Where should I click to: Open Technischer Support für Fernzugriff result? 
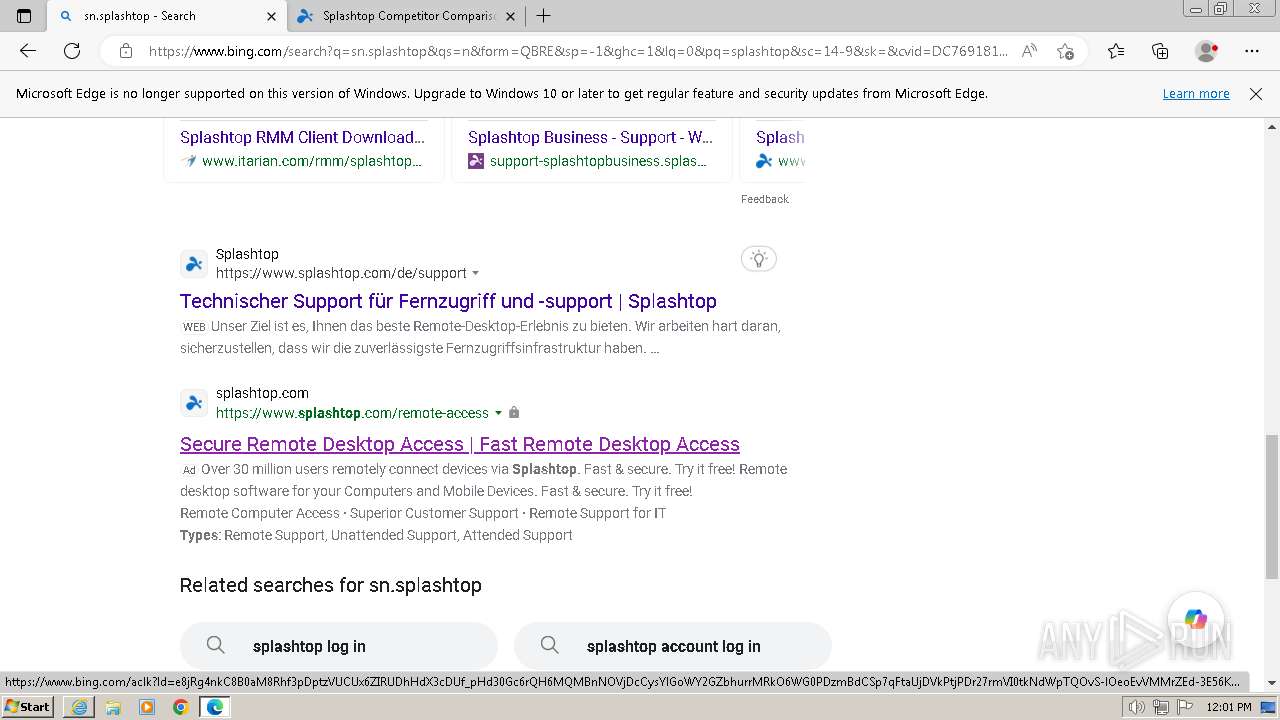(x=448, y=301)
